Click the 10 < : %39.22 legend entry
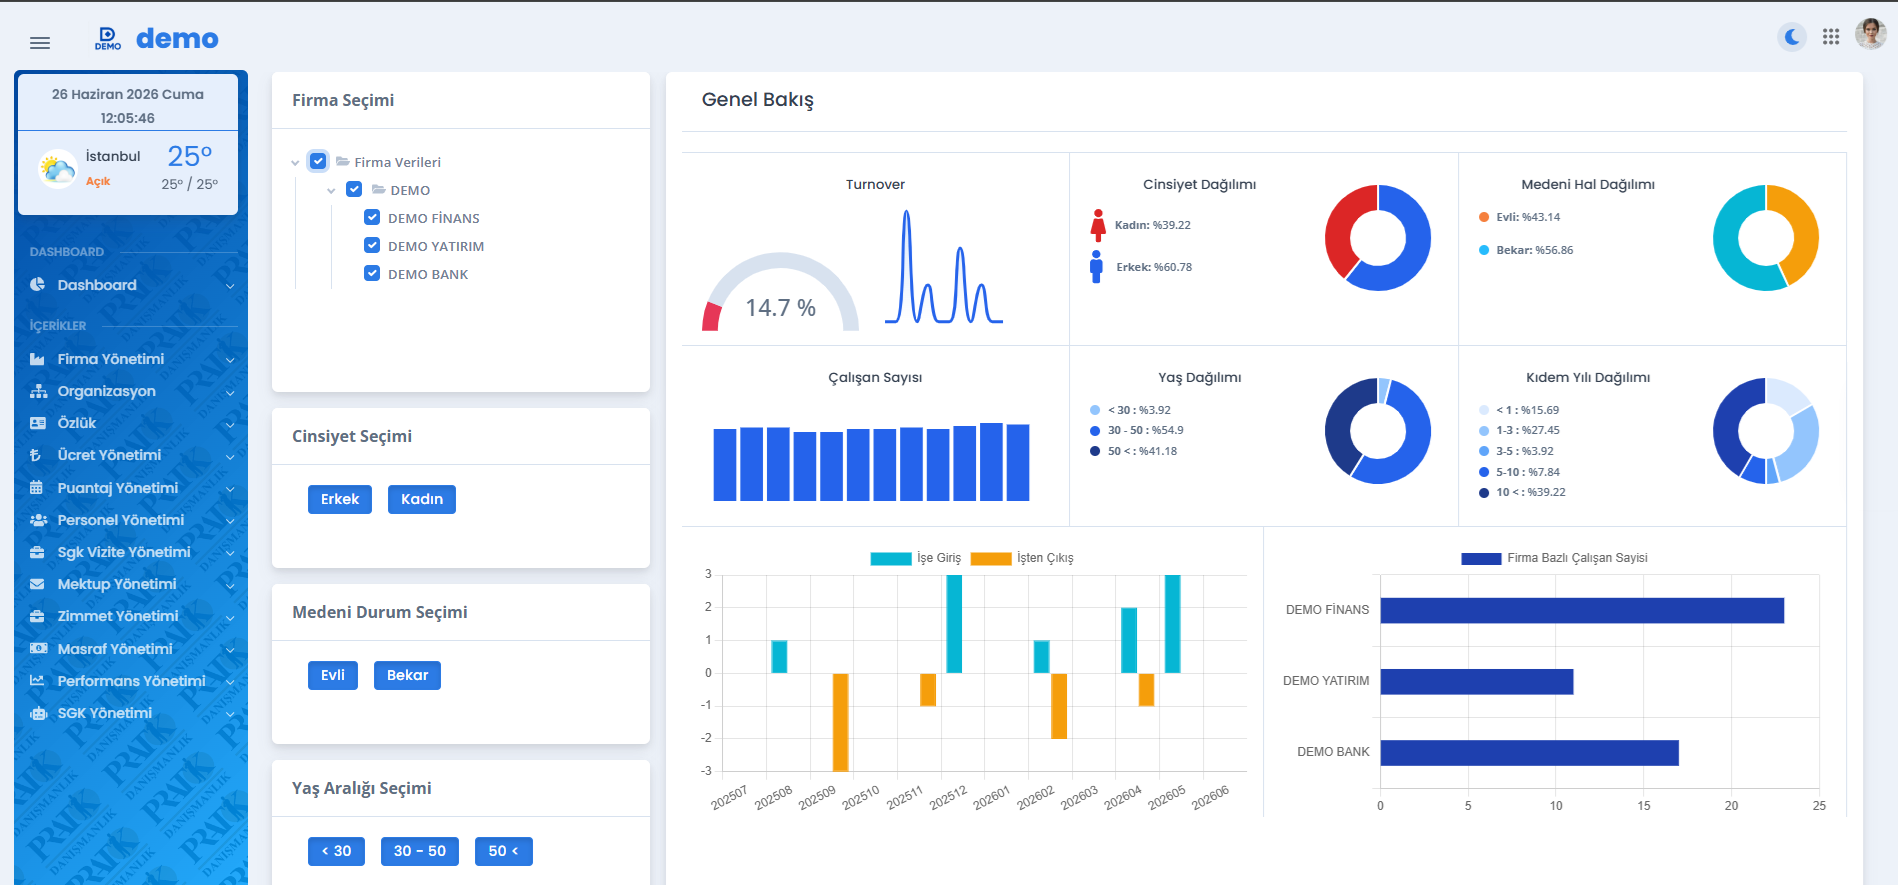Image resolution: width=1898 pixels, height=885 pixels. click(1522, 492)
